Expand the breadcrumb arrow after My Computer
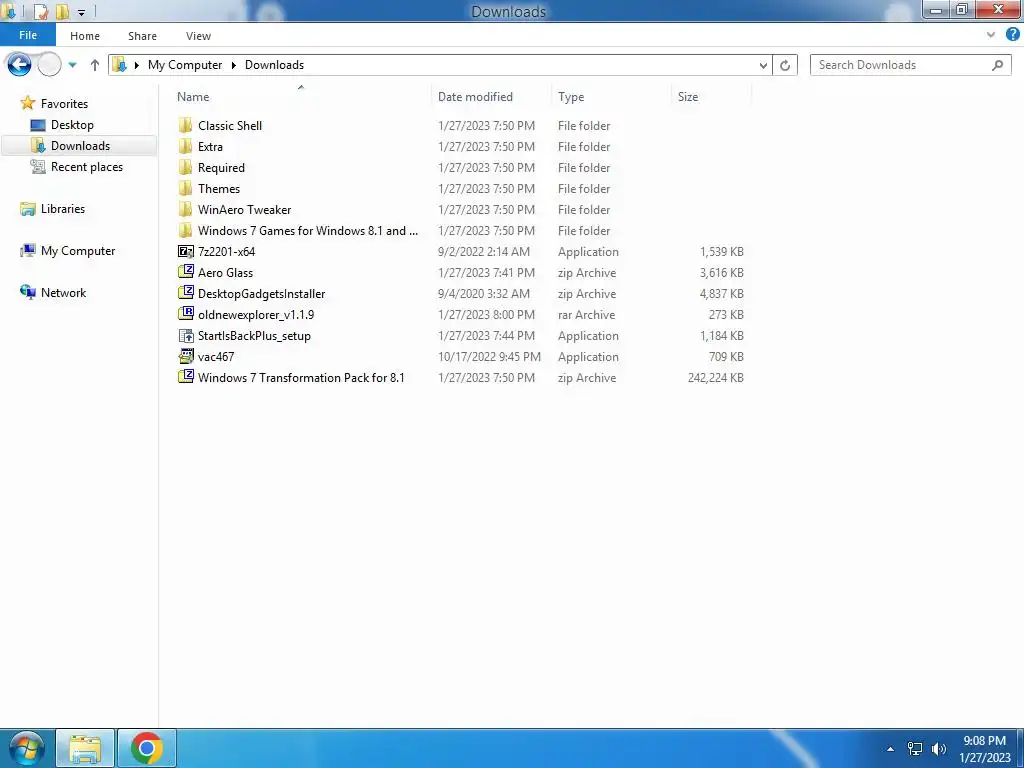Screen dimensions: 1024x768 point(233,65)
